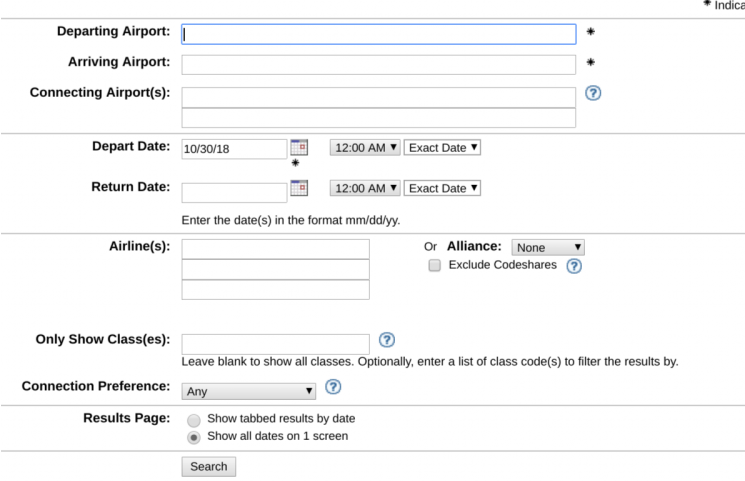Click help icon next to Connecting Airport(s)
The height and width of the screenshot is (481, 745).
click(x=593, y=93)
